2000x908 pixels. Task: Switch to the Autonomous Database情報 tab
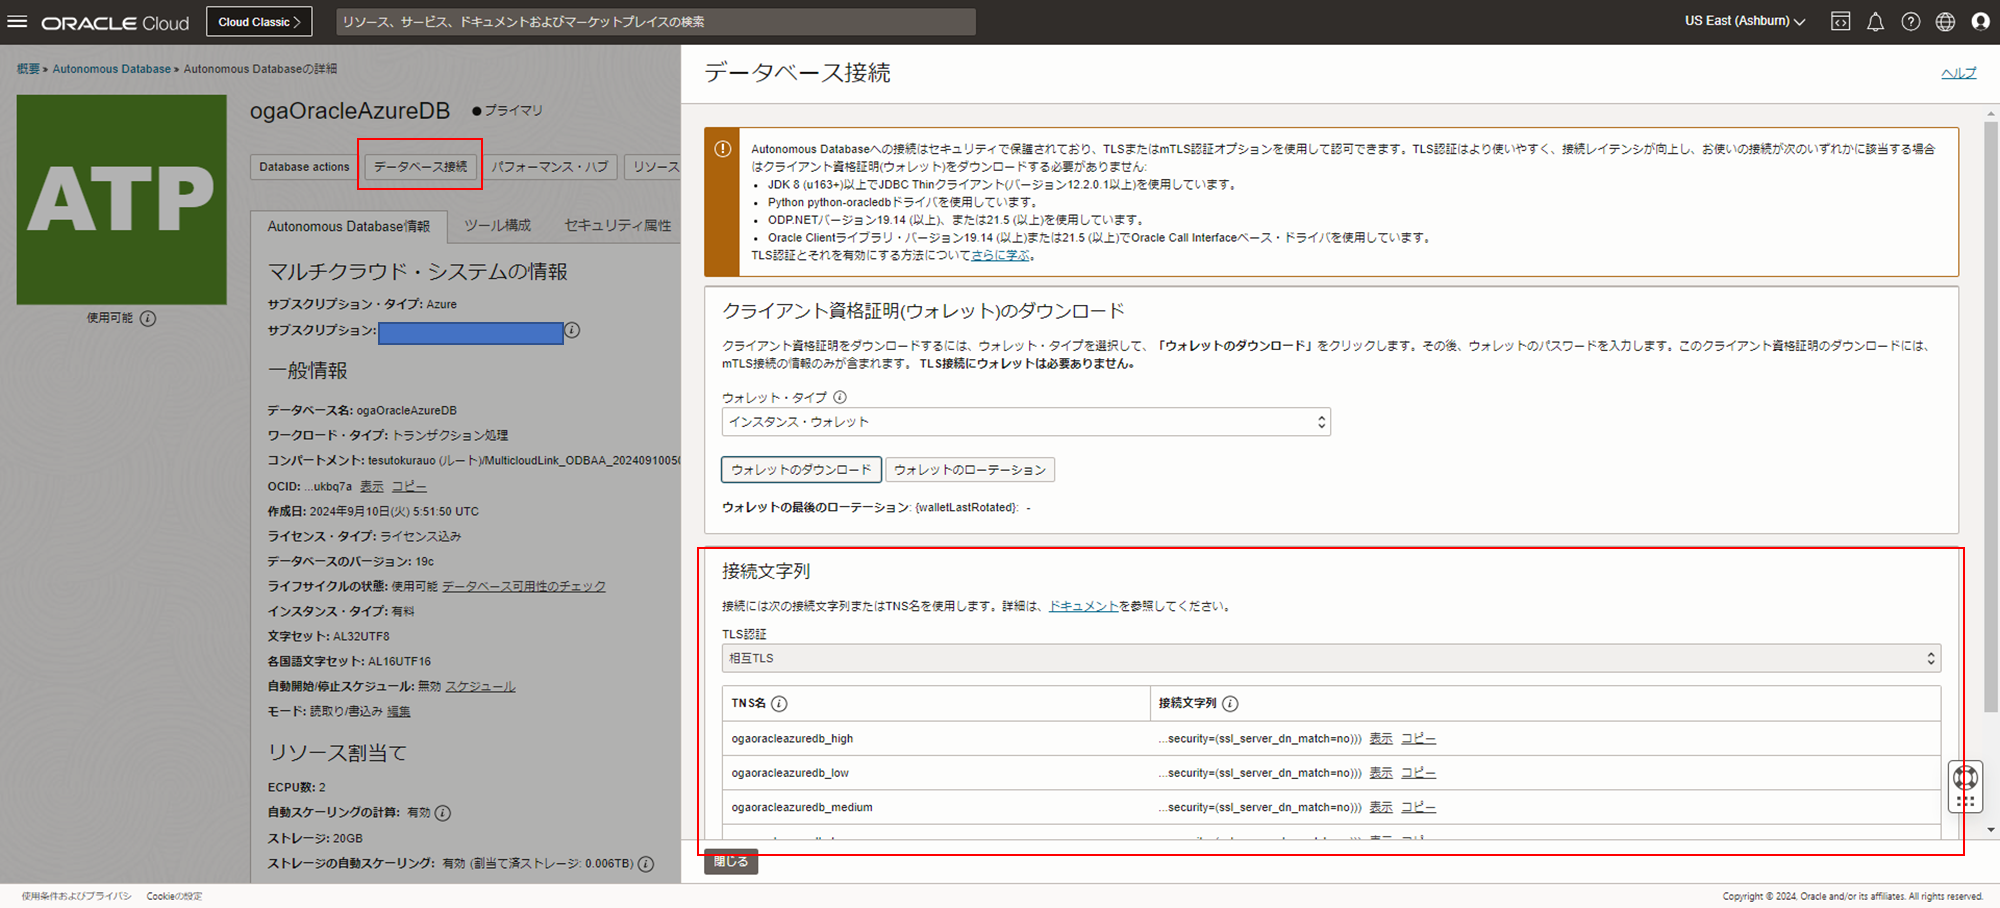tap(348, 226)
